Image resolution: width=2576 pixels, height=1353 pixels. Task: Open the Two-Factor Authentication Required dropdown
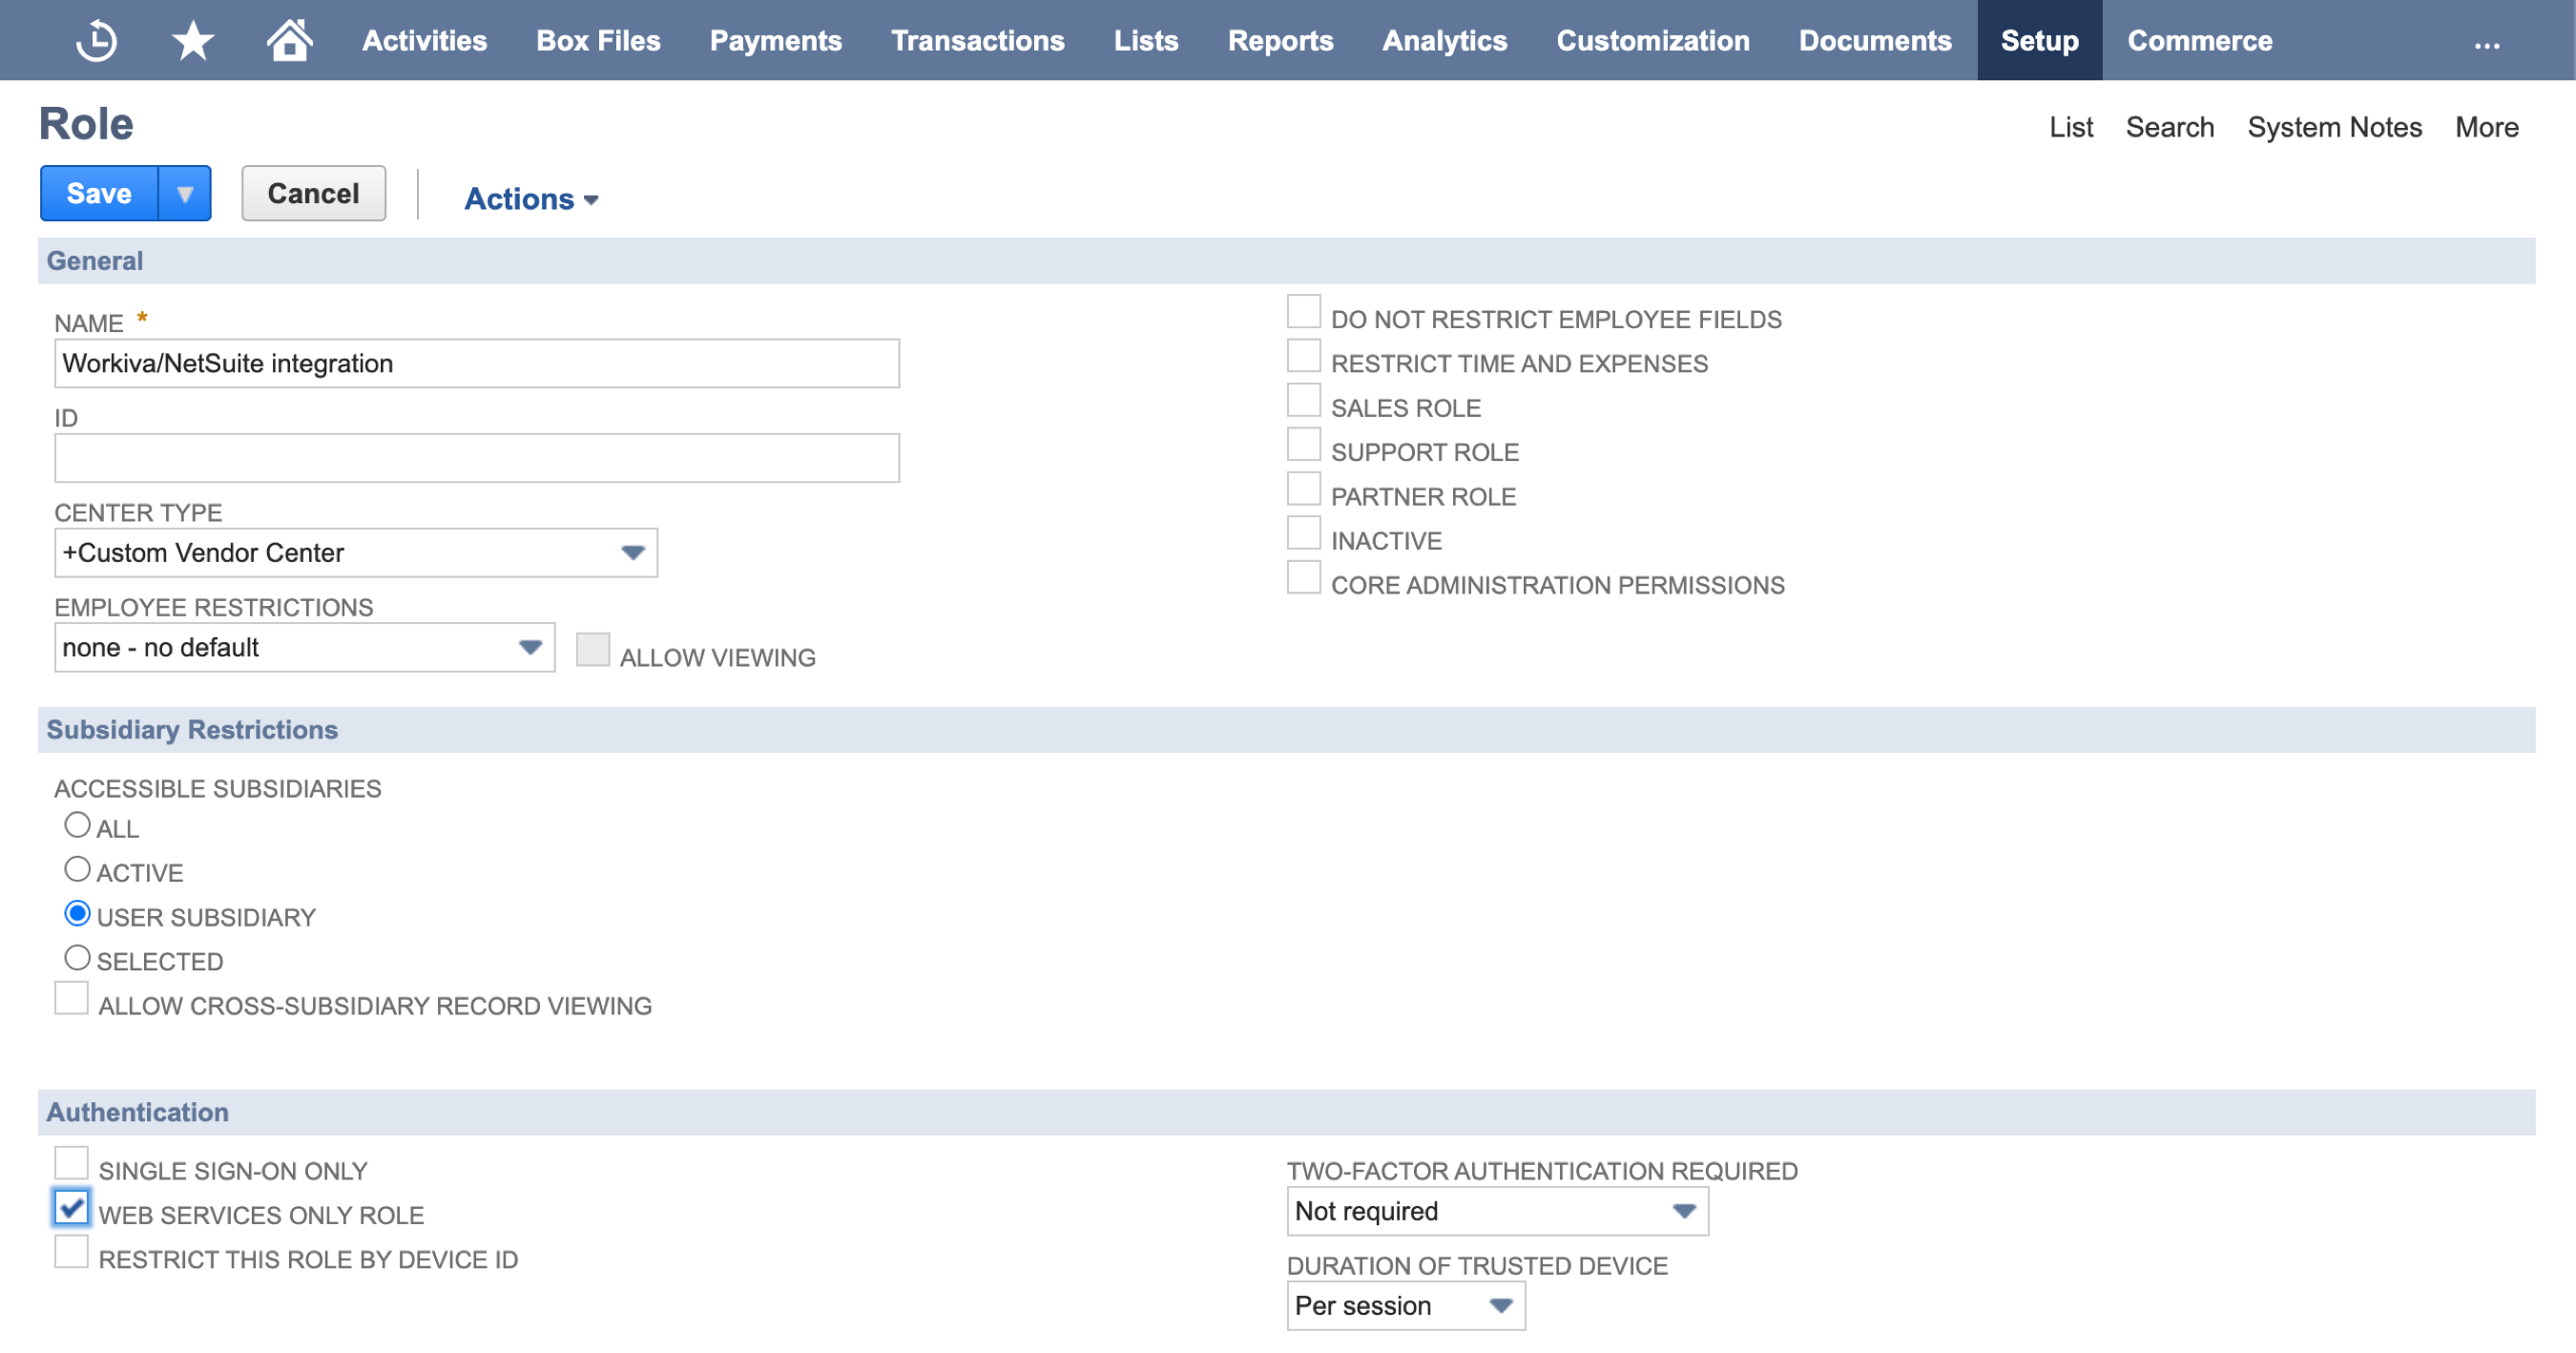pos(1684,1211)
